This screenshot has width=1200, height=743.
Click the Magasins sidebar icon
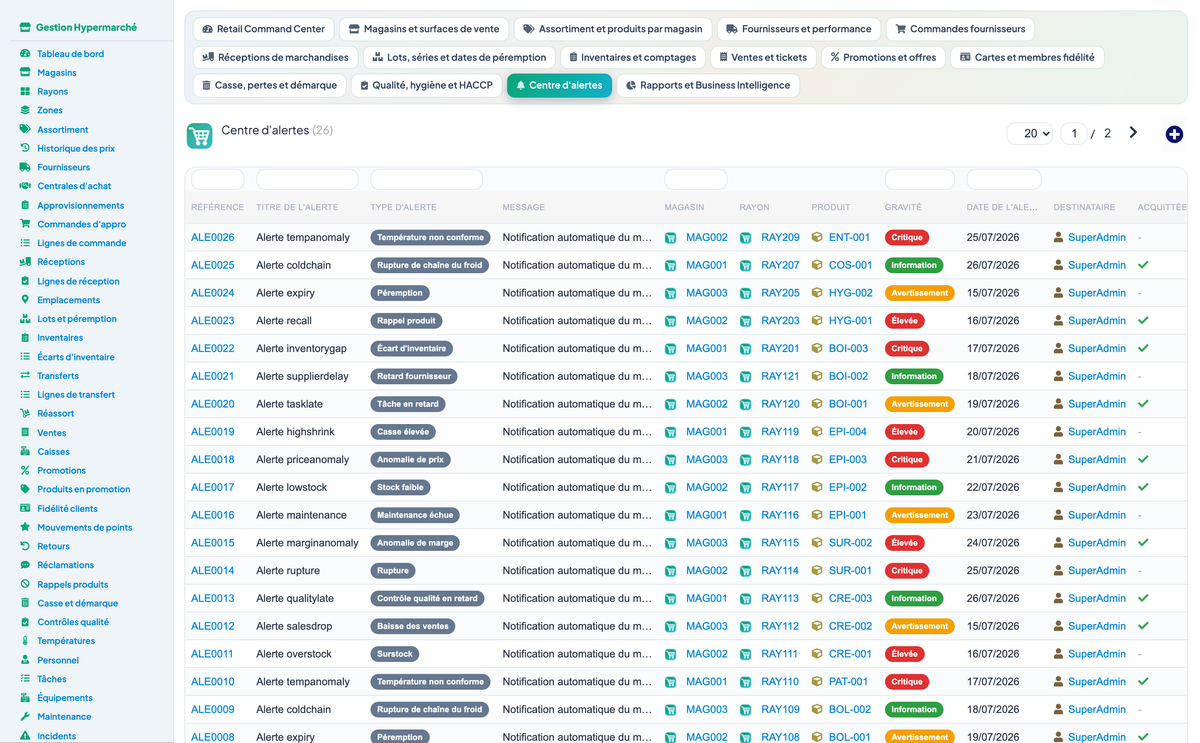pyautogui.click(x=25, y=72)
